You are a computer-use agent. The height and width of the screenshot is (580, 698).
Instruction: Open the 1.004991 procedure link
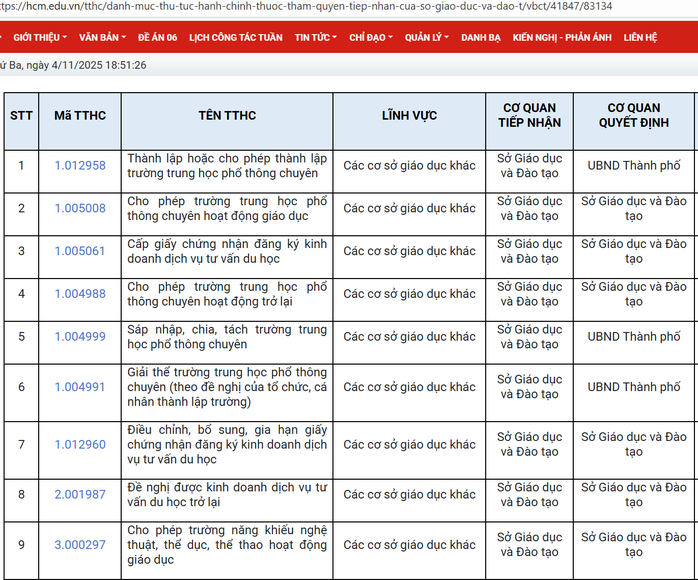[80, 387]
